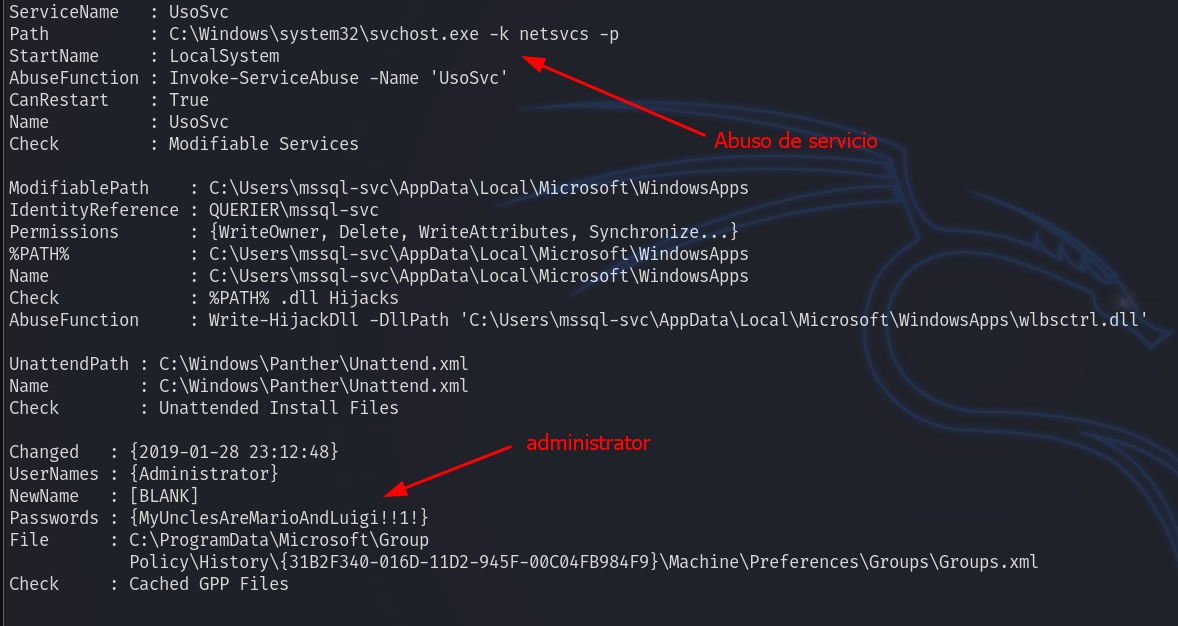The height and width of the screenshot is (626, 1178).
Task: Click the 'Modifiable Services' check value
Action: click(x=263, y=144)
